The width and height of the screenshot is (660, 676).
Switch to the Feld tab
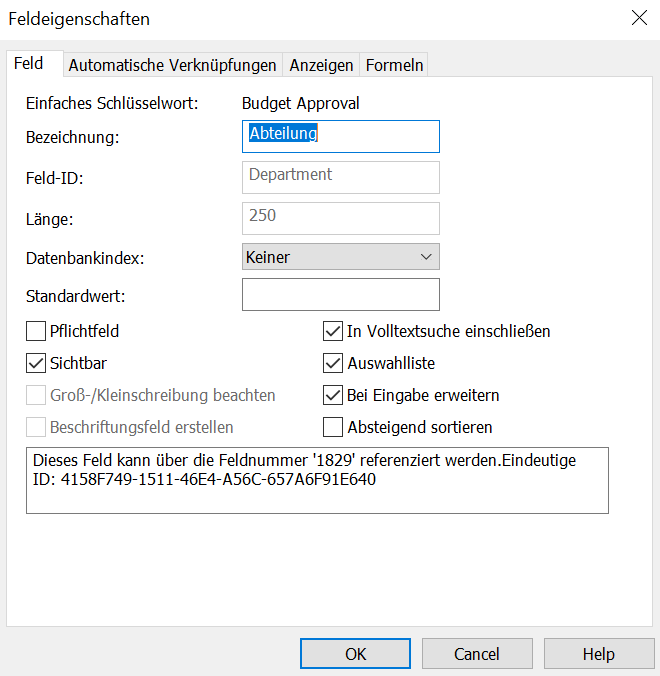(x=34, y=64)
